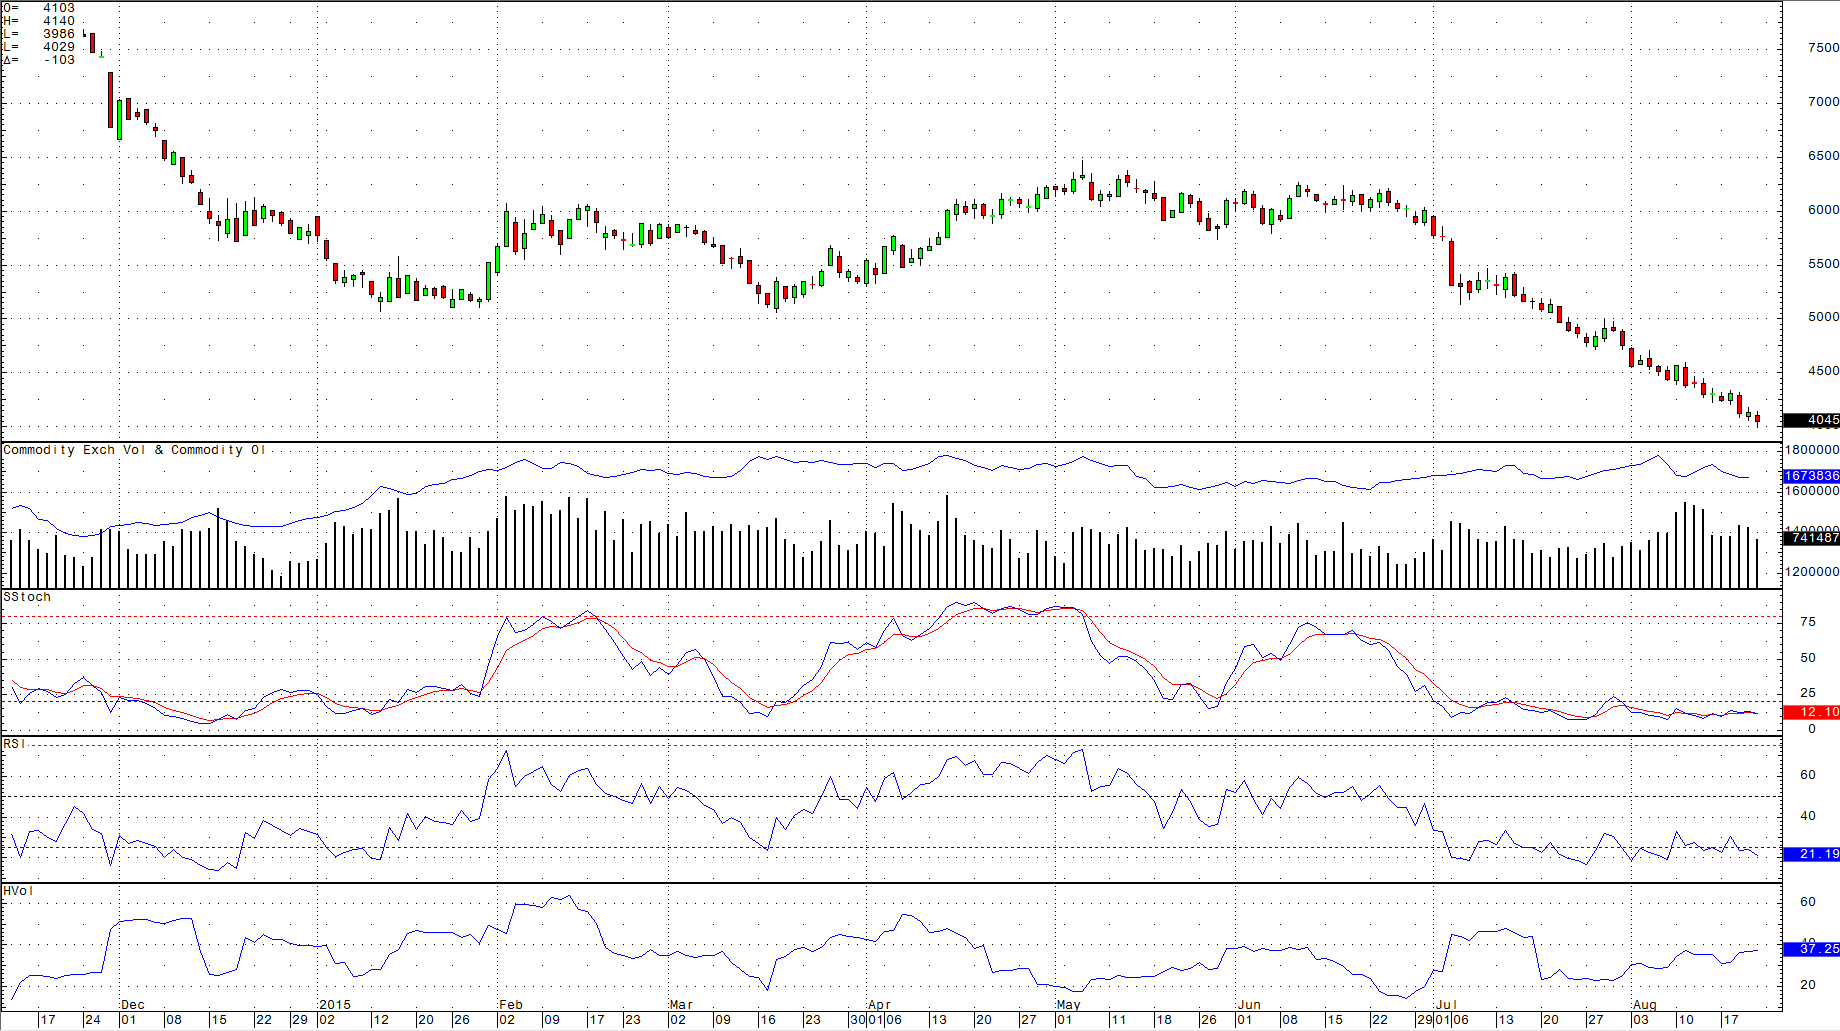
Task: Click the May month label on the axis
Action: point(1068,1005)
